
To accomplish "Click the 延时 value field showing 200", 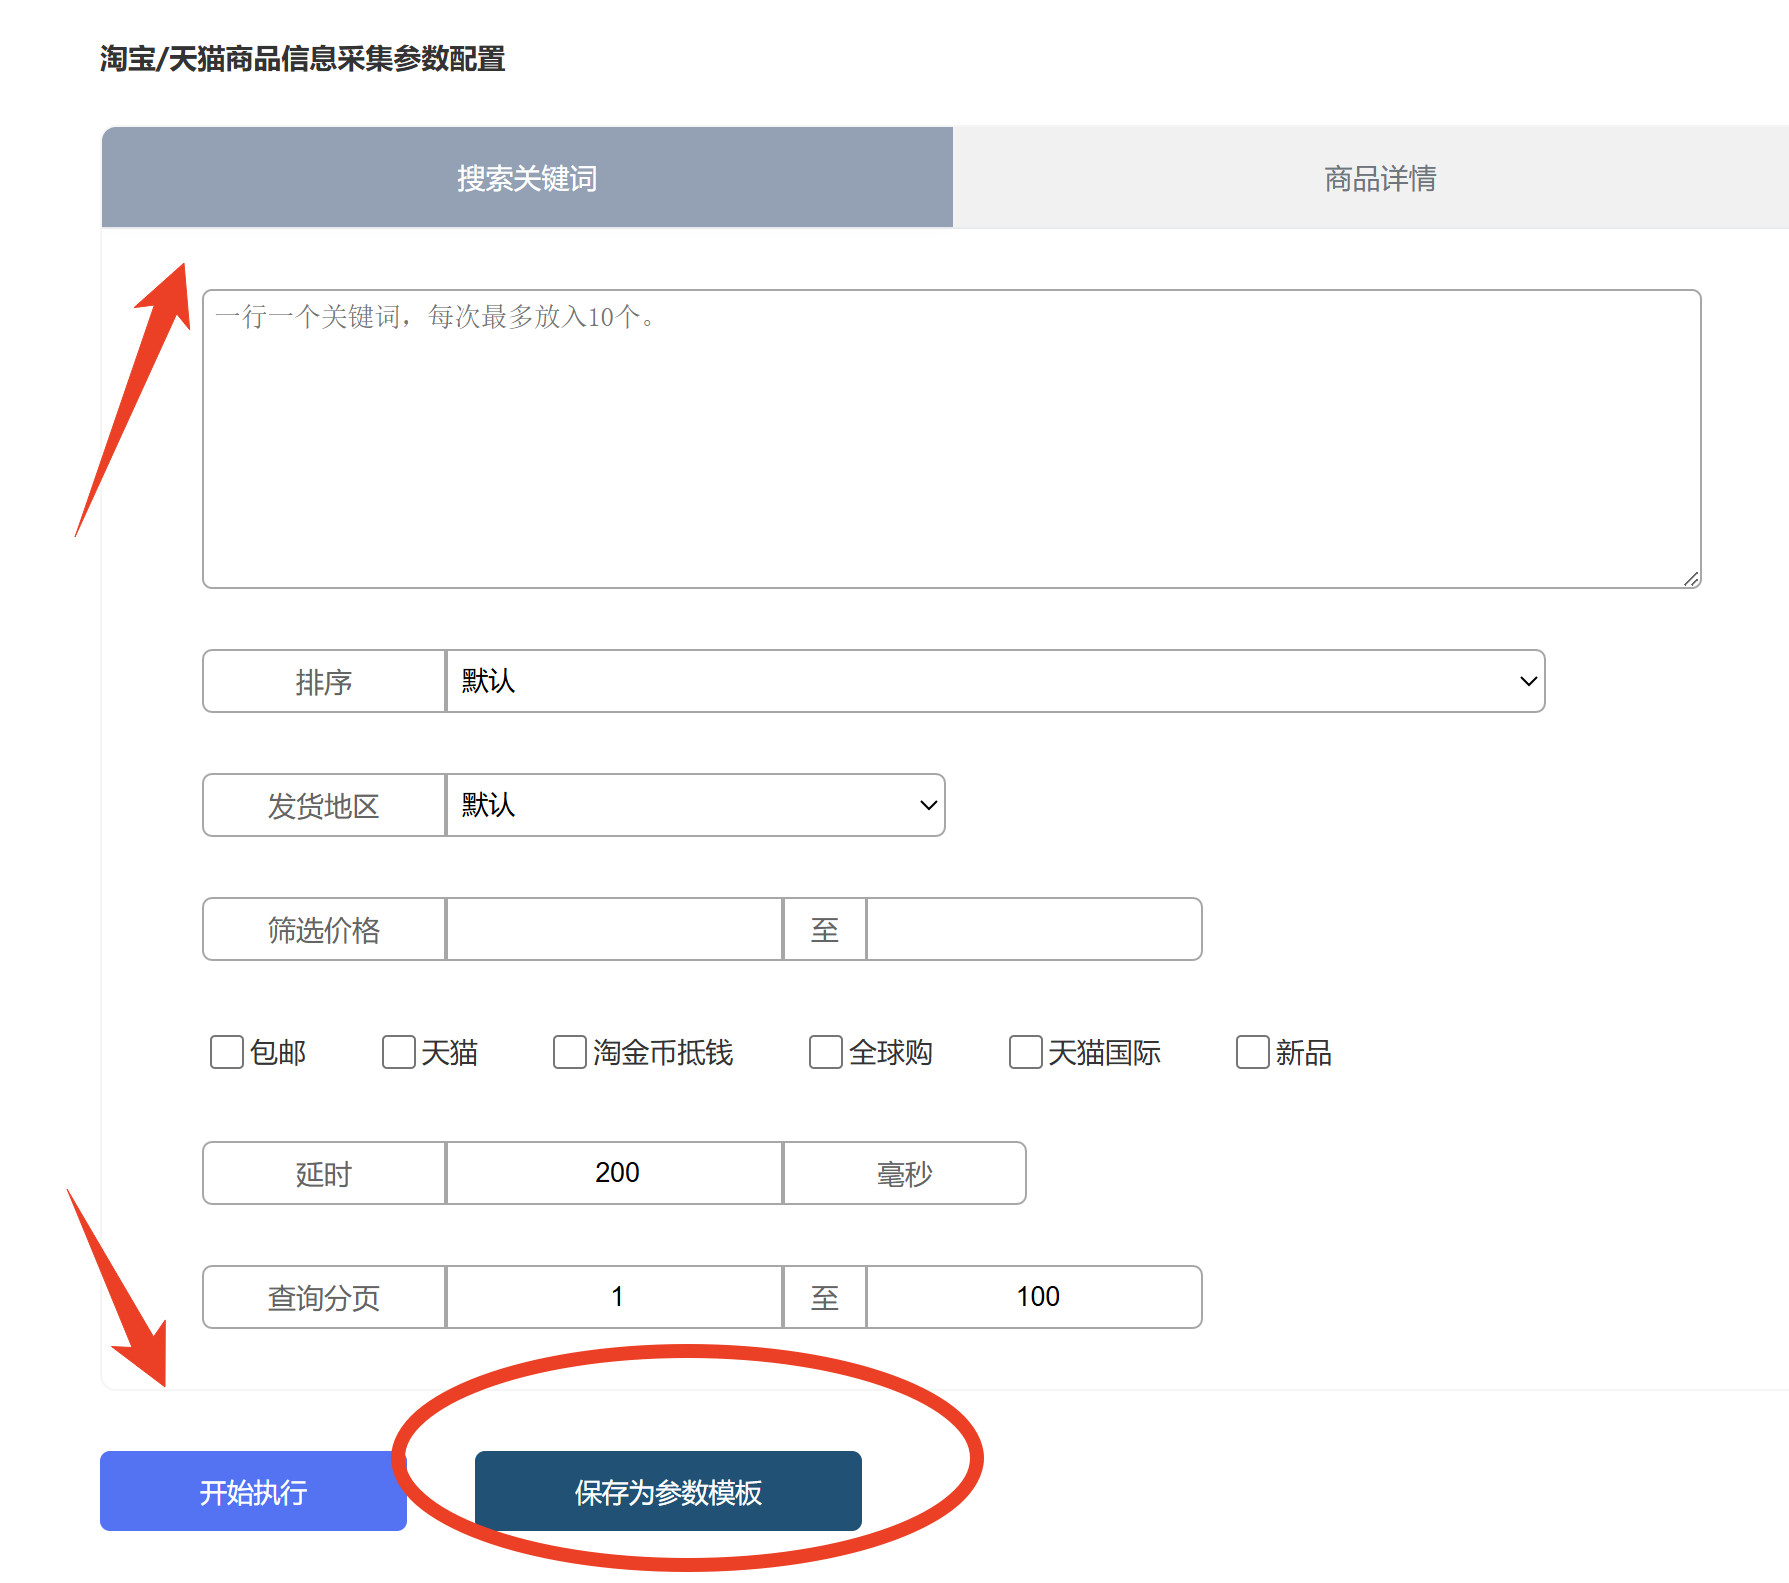I will click(x=614, y=1173).
